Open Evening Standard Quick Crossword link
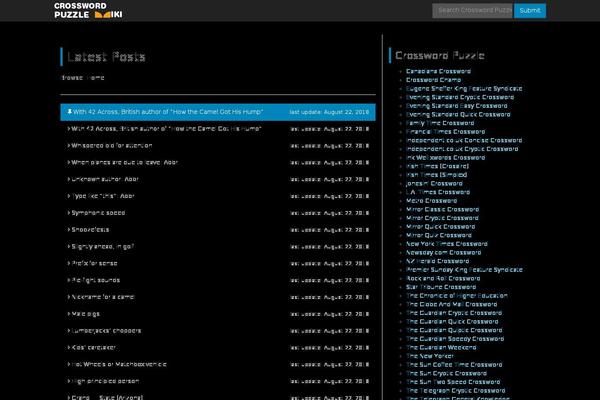Viewport: 600px width, 400px height. click(458, 115)
